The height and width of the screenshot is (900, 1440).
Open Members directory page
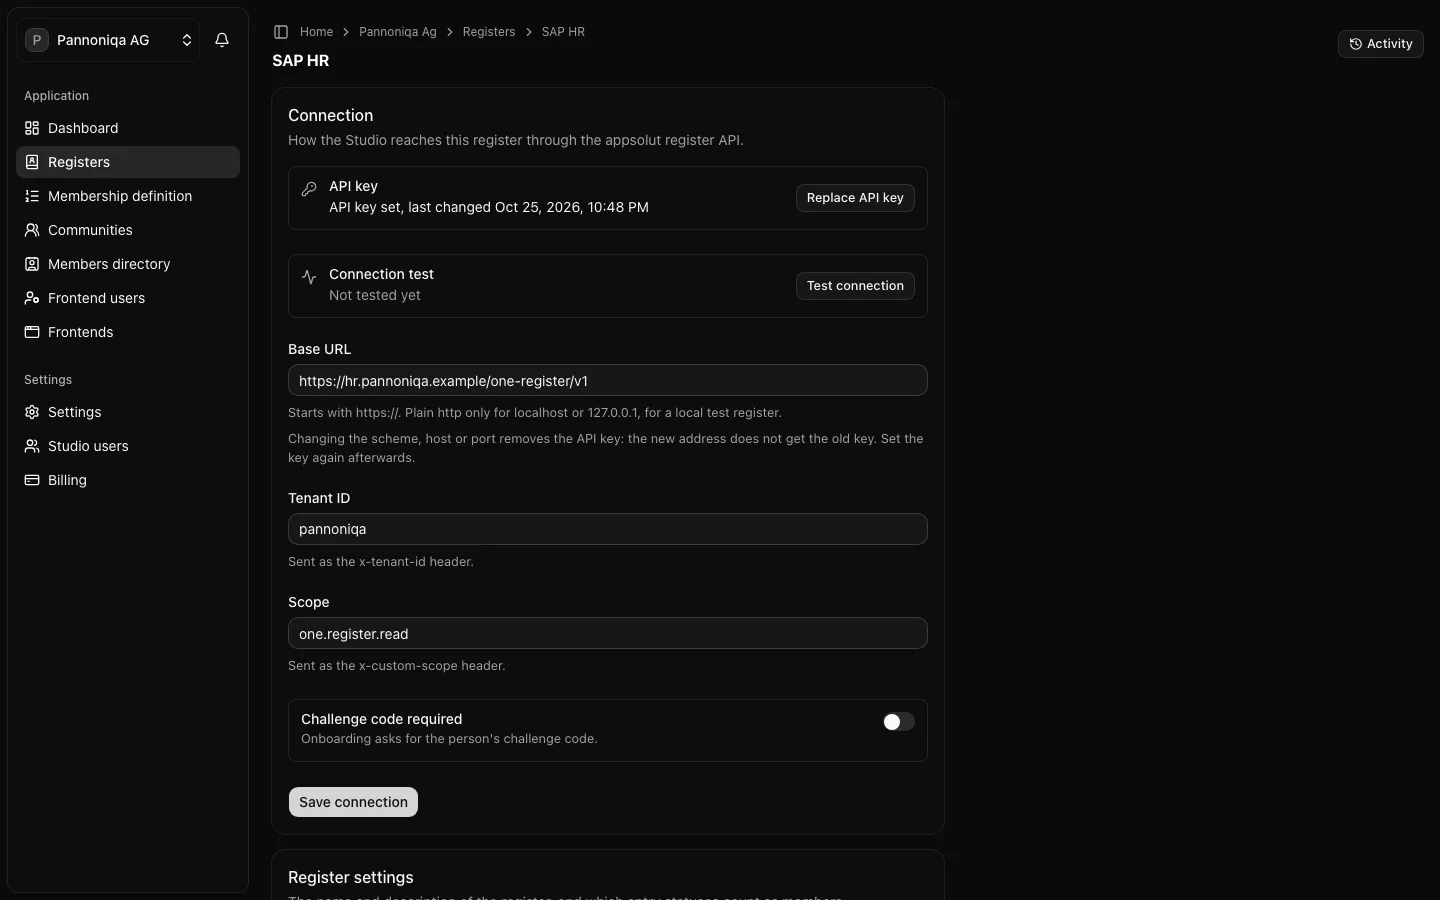128,264
